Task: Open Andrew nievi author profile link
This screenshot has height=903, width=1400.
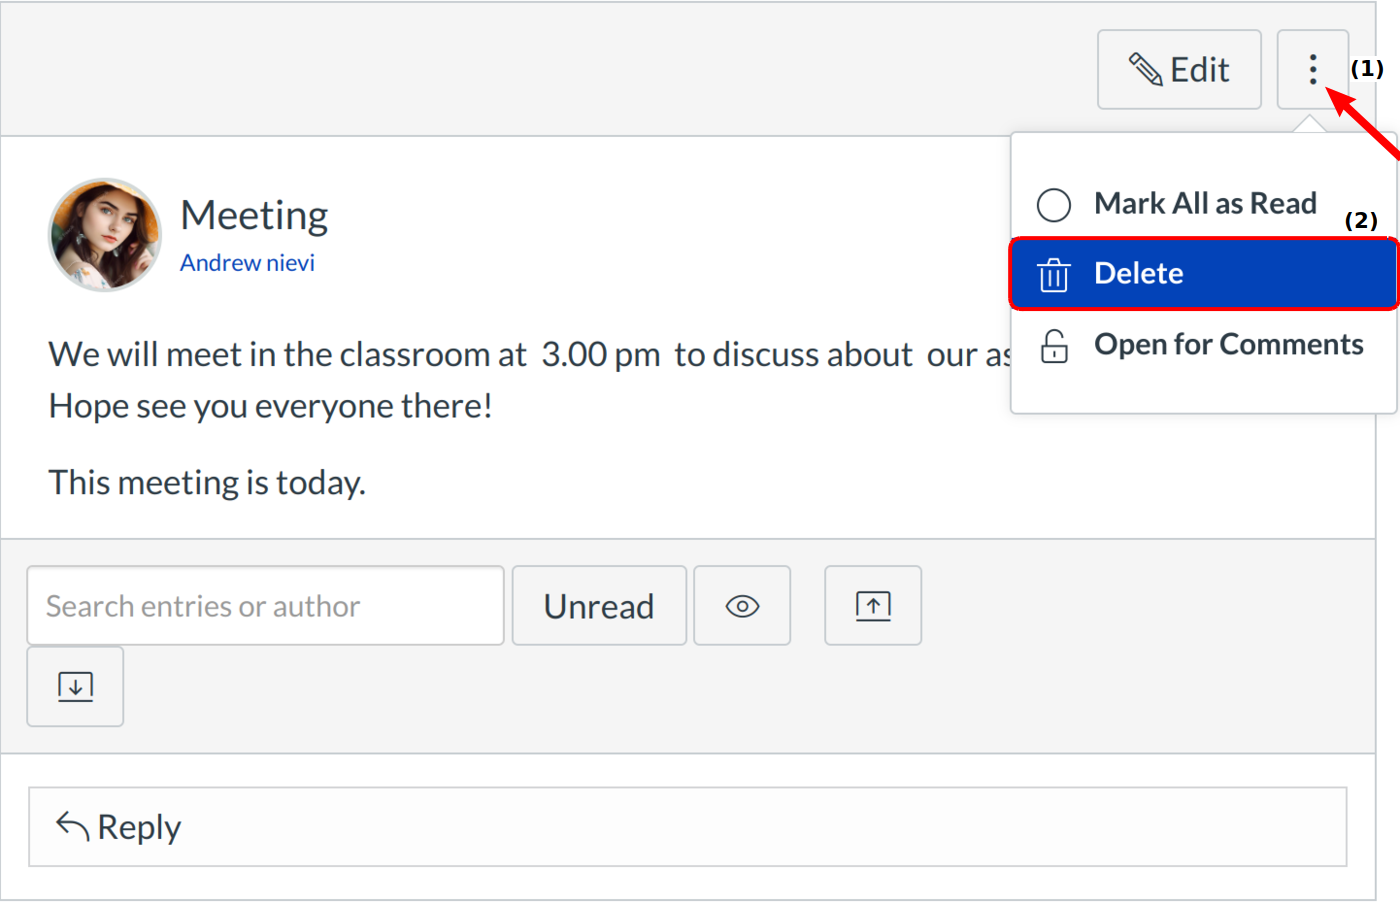Action: (247, 263)
